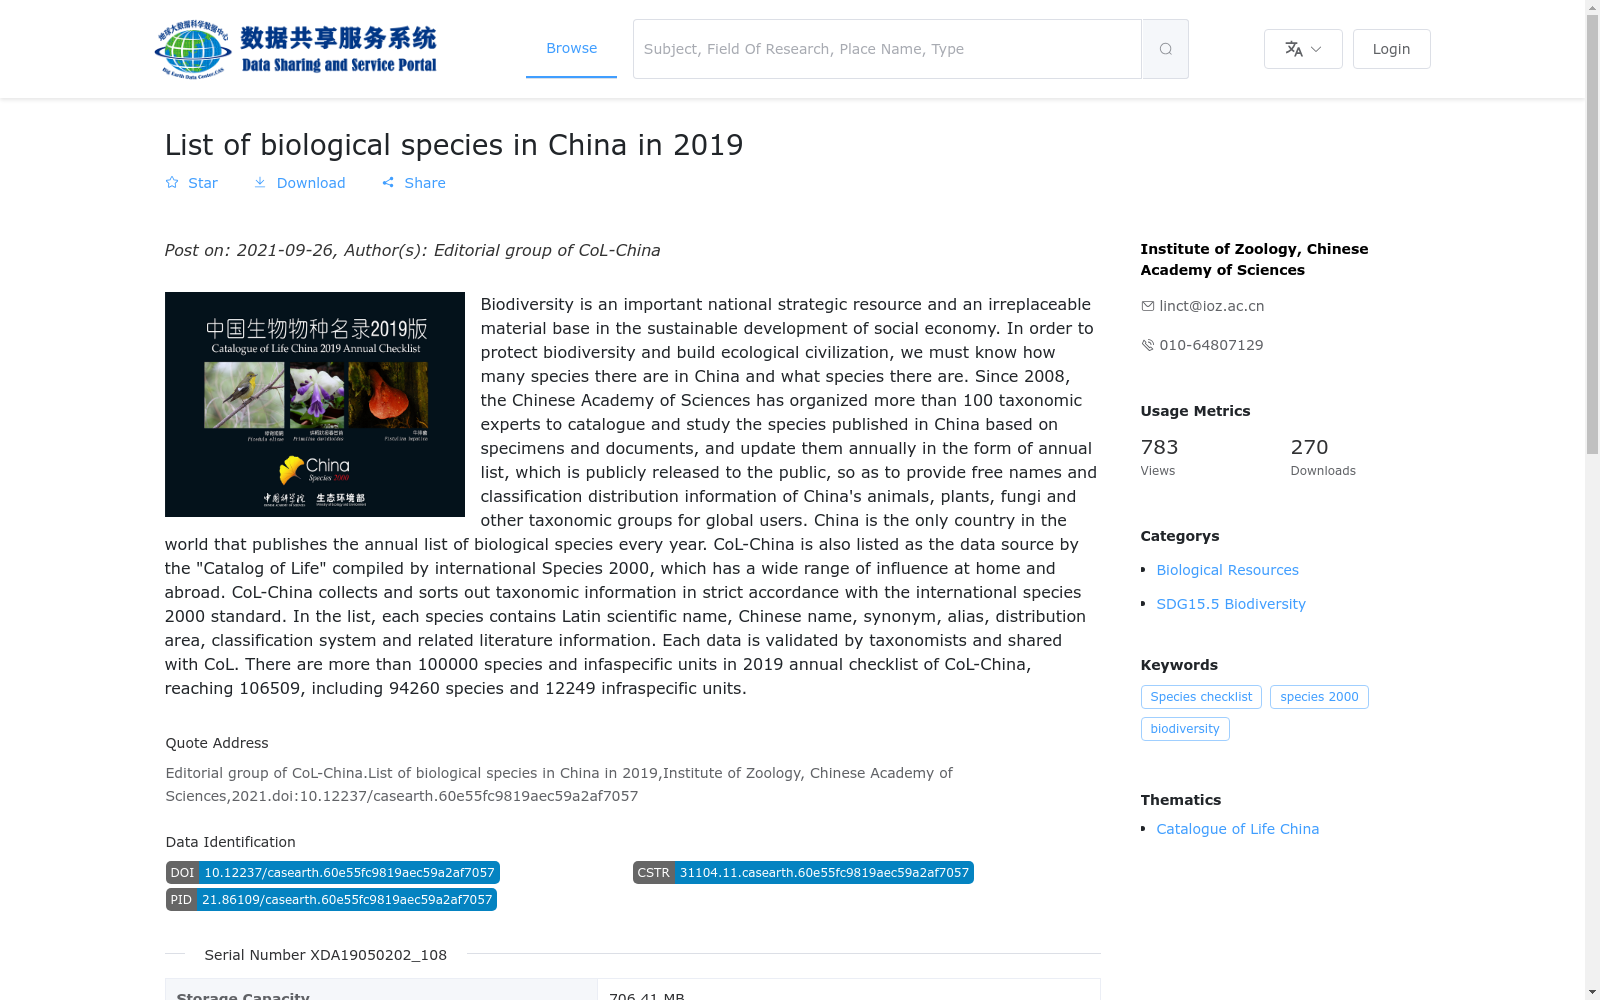The height and width of the screenshot is (1000, 1600).
Task: Click the email envelope icon
Action: click(1148, 306)
